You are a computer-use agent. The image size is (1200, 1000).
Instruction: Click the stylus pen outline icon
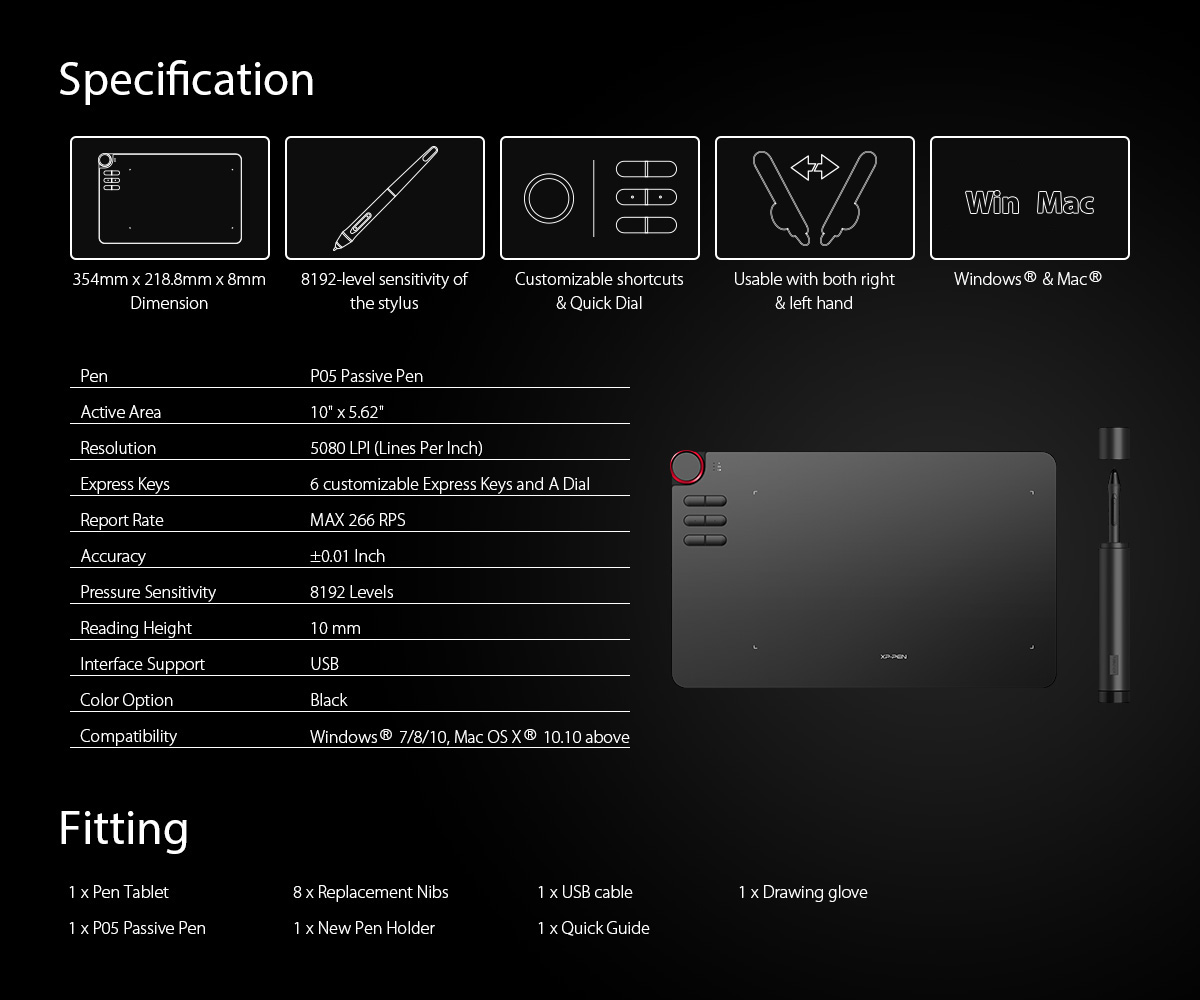pyautogui.click(x=385, y=198)
